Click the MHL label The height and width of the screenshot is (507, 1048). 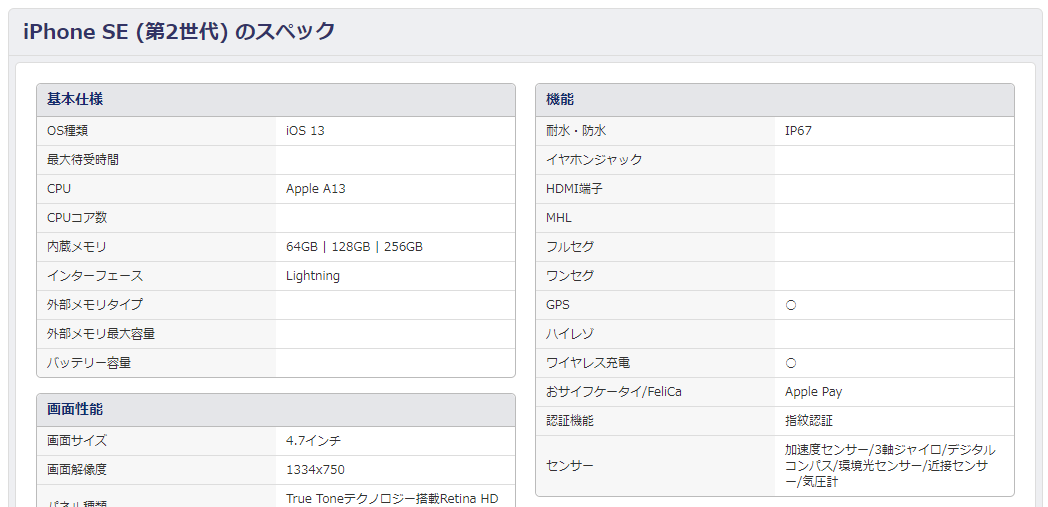coord(559,218)
